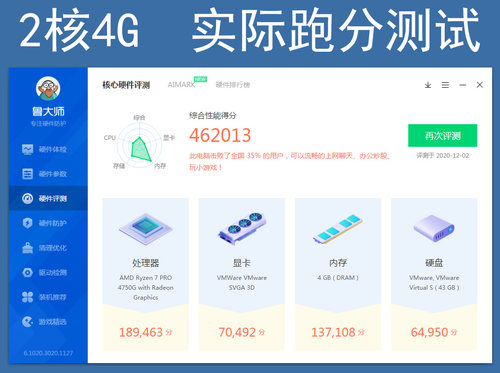Click the 存储 label on radar chart

(119, 166)
